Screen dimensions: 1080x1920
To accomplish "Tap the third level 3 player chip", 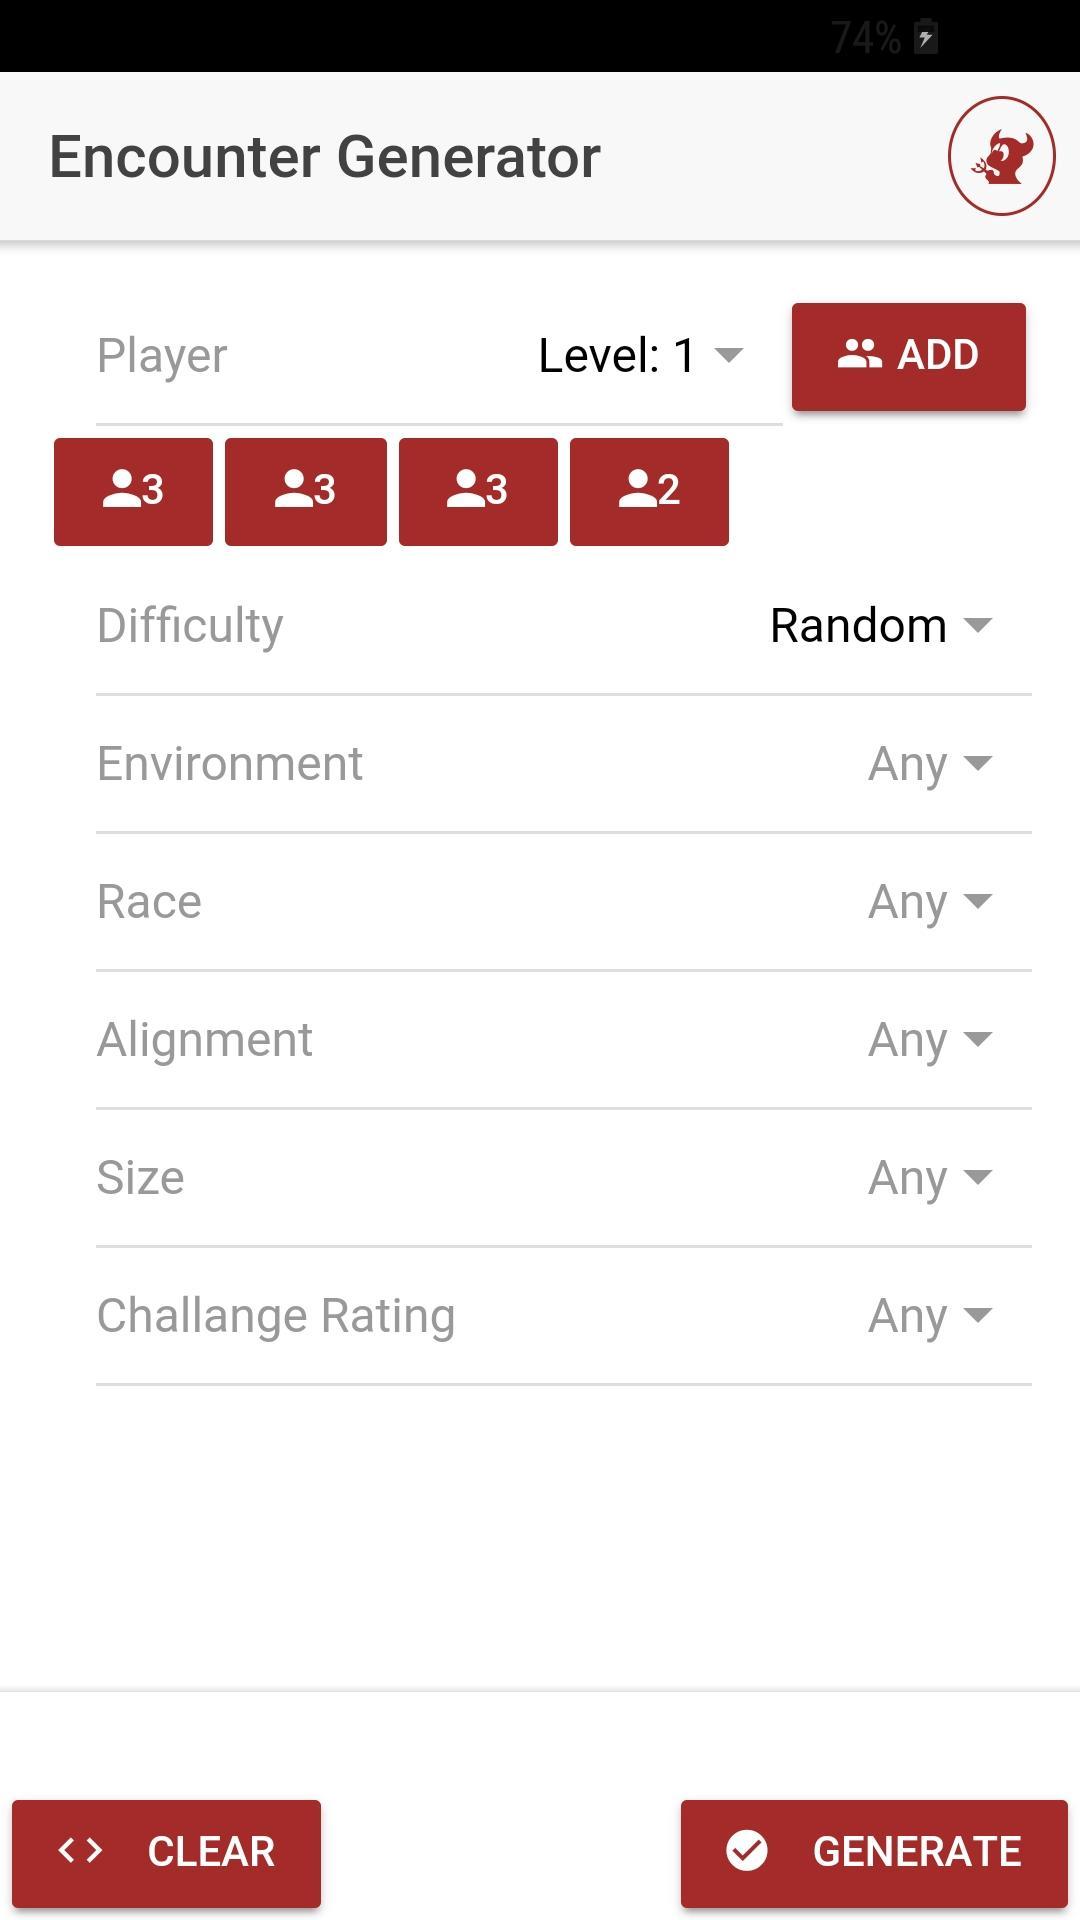I will (x=478, y=491).
